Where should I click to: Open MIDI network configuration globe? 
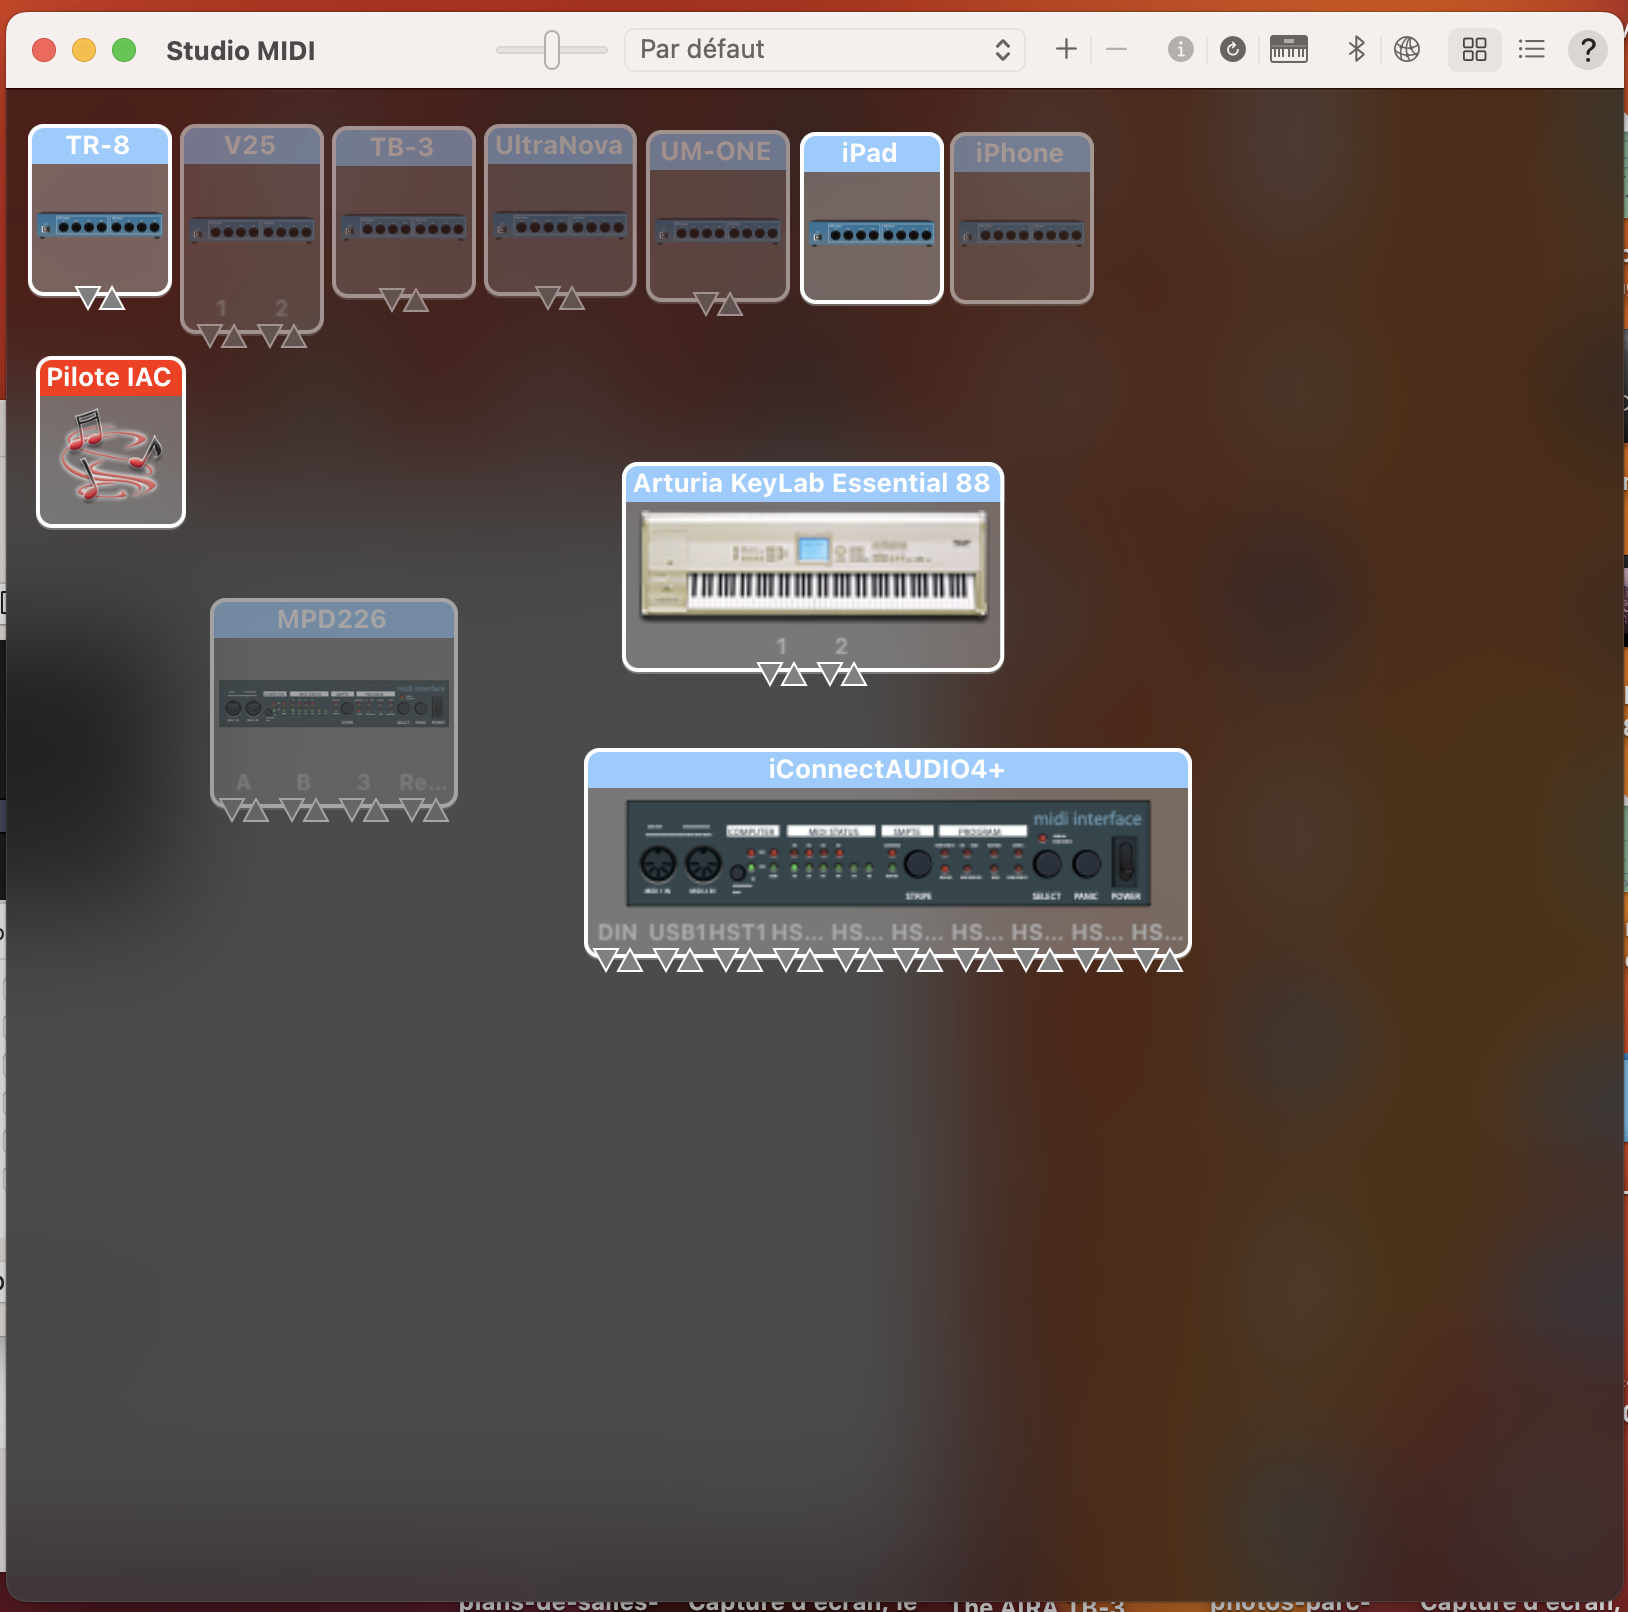pyautogui.click(x=1407, y=49)
